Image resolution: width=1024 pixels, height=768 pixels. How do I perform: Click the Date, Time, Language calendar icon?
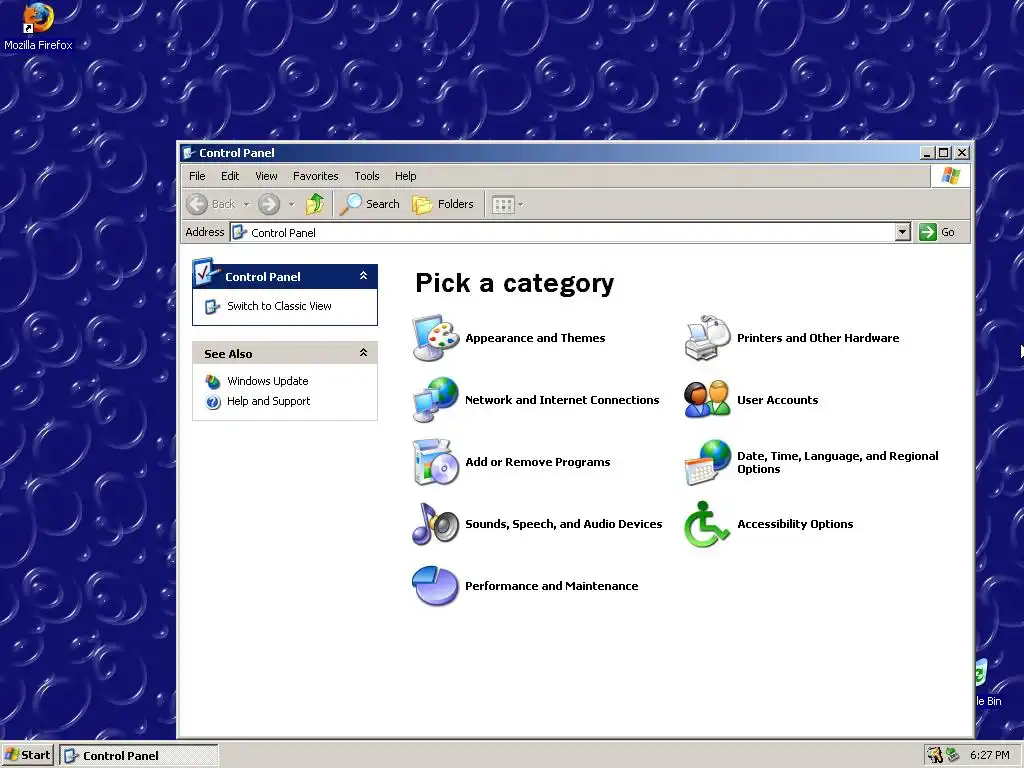707,462
